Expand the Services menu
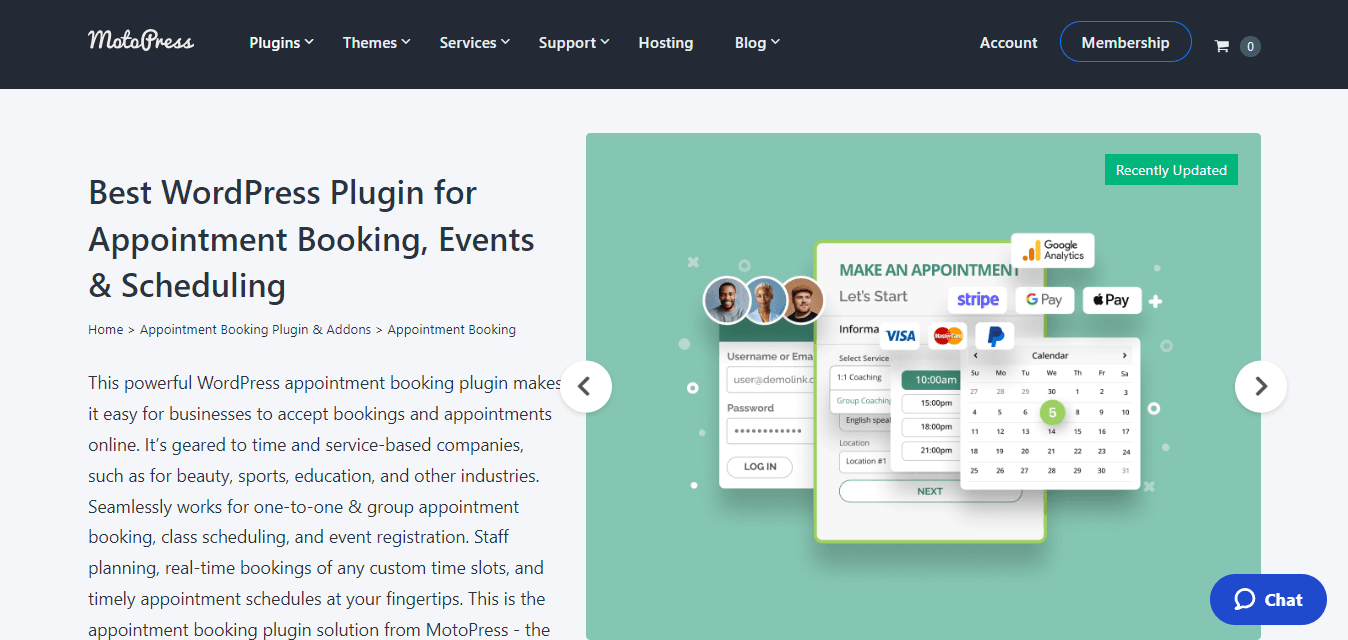Viewport: 1348px width, 640px height. point(475,42)
